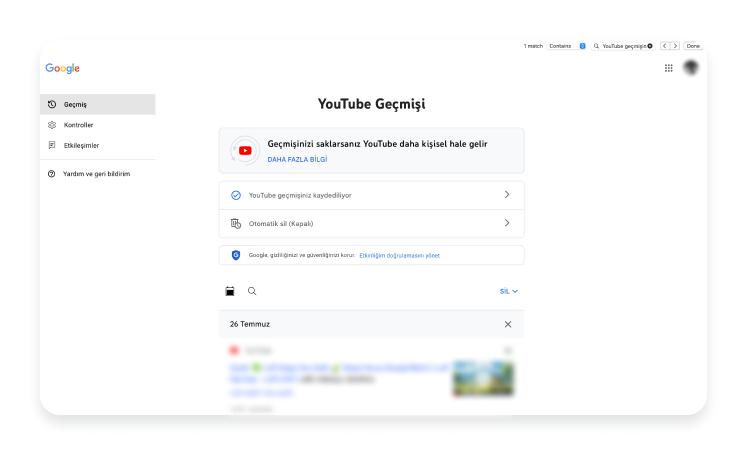Open Yardım ve geri bildirim
This screenshot has width=750, height=456.
(x=98, y=174)
